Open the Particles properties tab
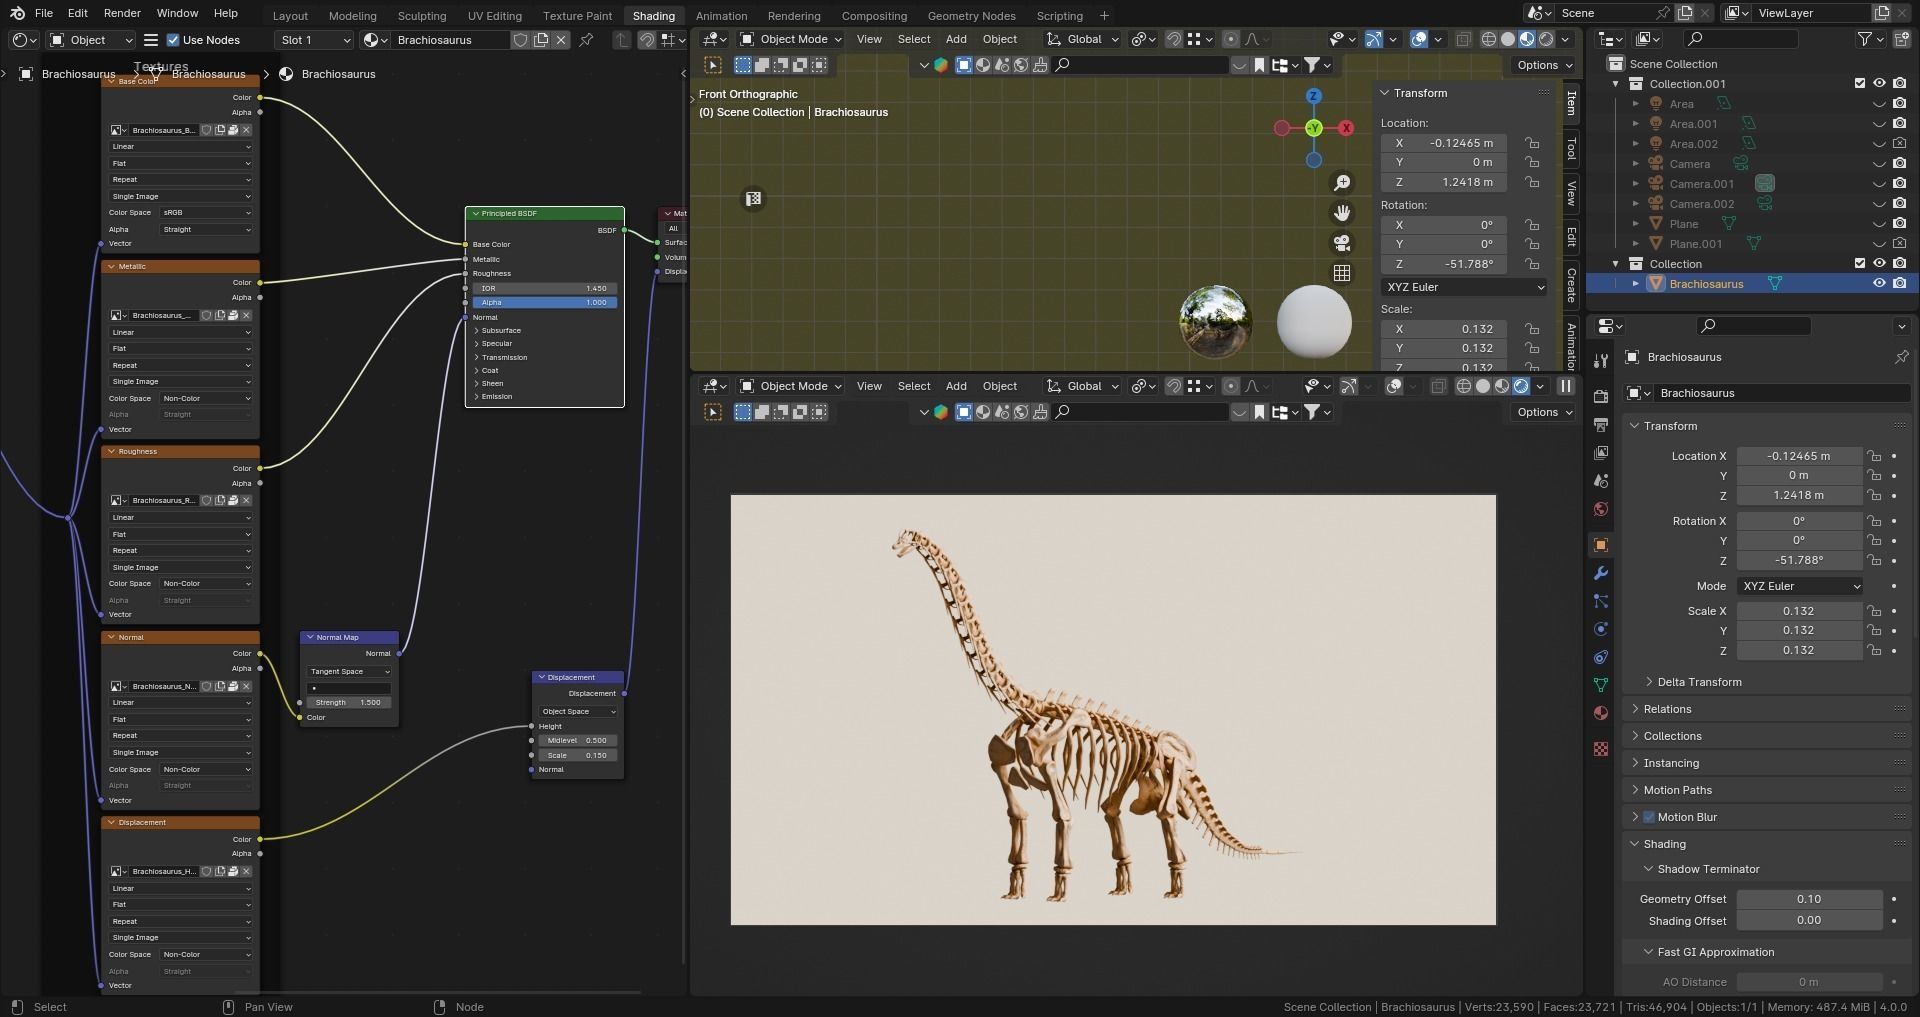 (1601, 601)
